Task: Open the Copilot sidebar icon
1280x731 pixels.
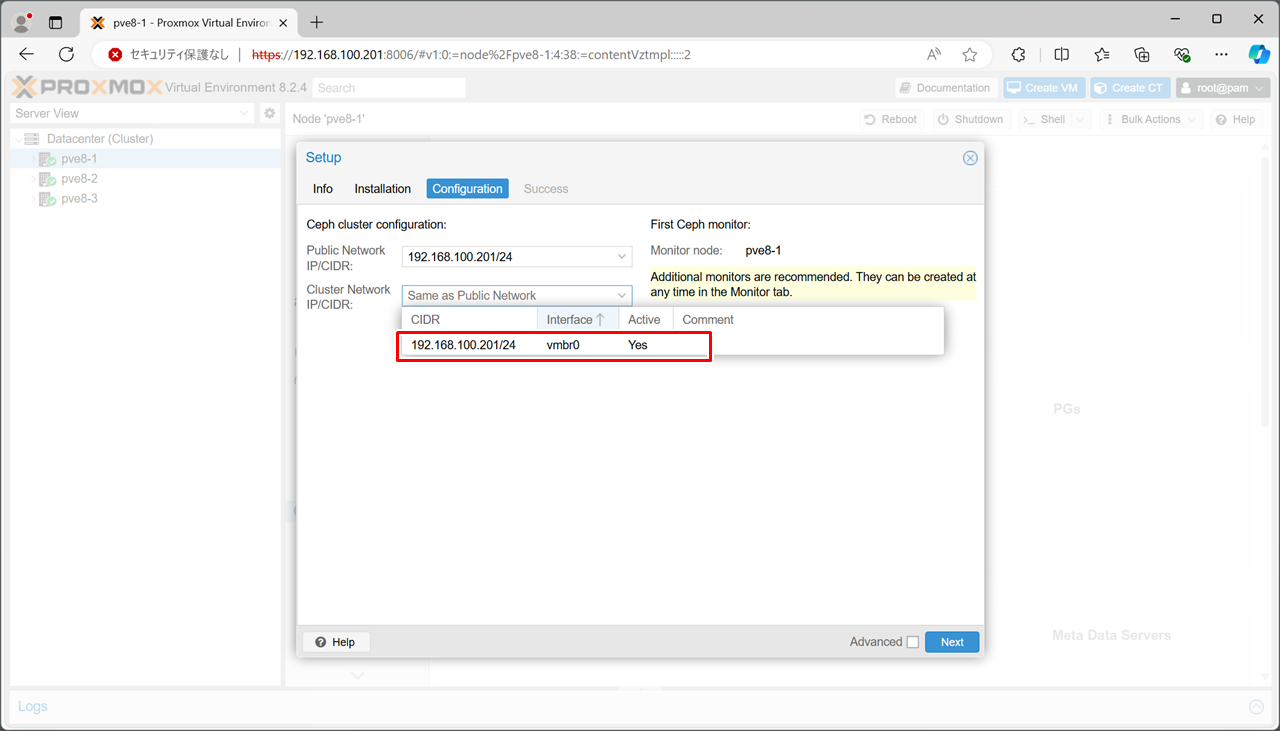Action: tap(1258, 55)
